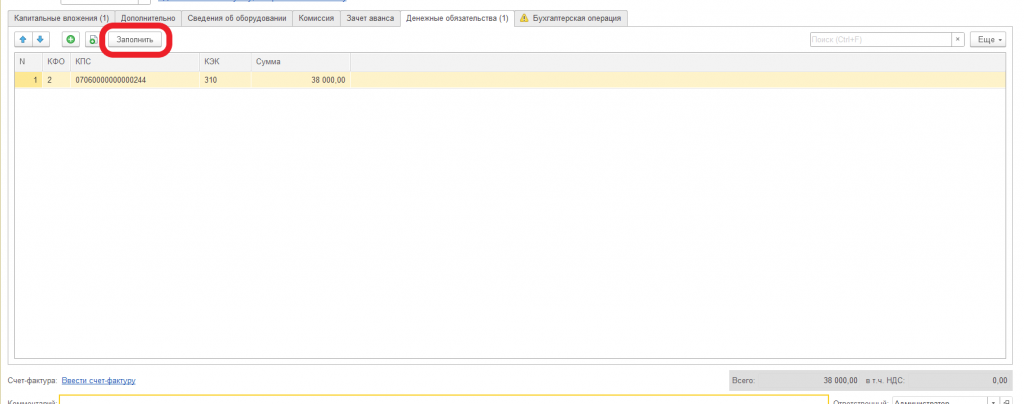Add a new row with green plus
This screenshot has height=404, width=1024.
[71, 40]
